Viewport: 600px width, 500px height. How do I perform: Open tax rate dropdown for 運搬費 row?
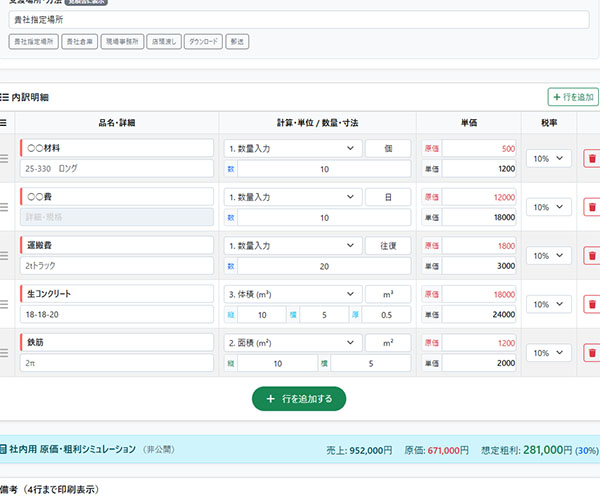click(x=548, y=256)
